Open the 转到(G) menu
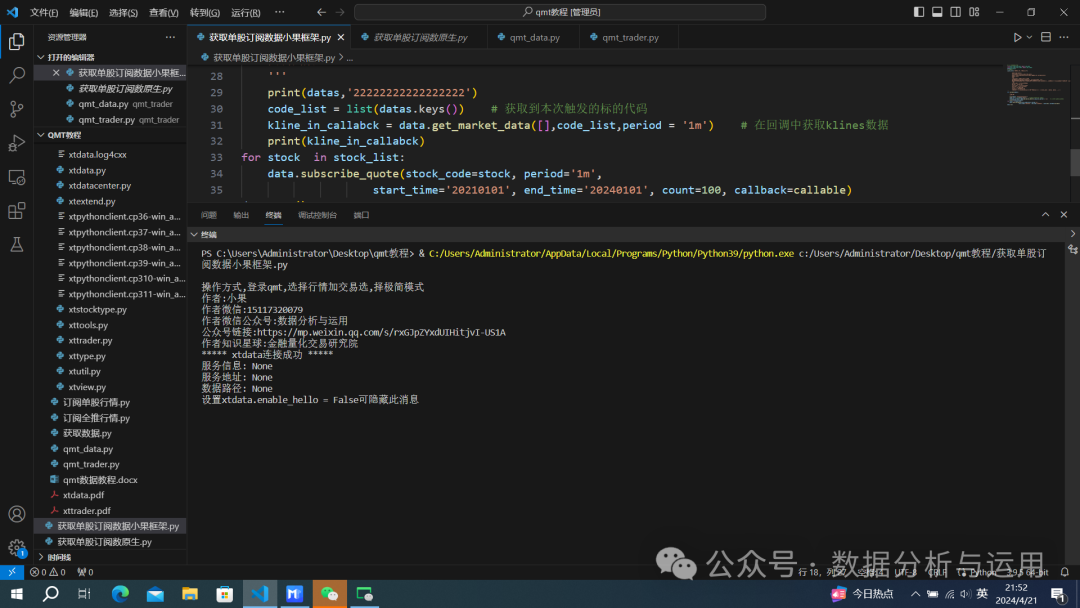Image resolution: width=1080 pixels, height=608 pixels. 205,12
